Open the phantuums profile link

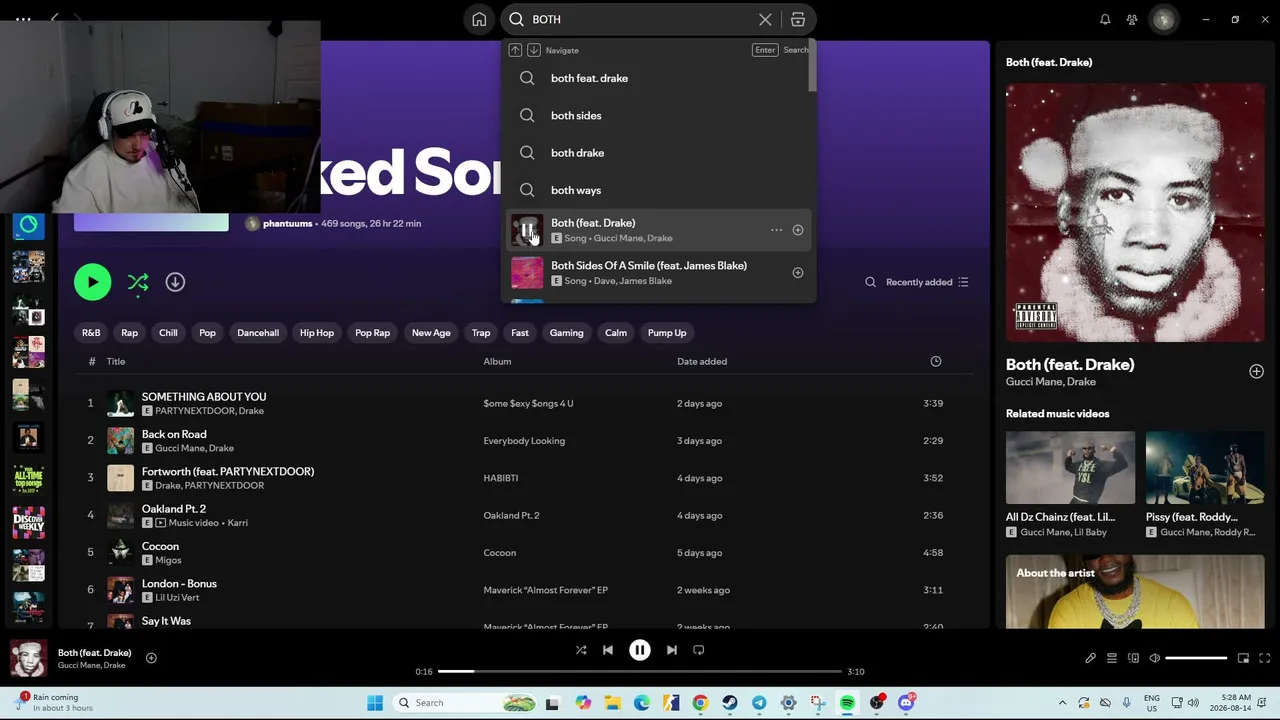288,223
